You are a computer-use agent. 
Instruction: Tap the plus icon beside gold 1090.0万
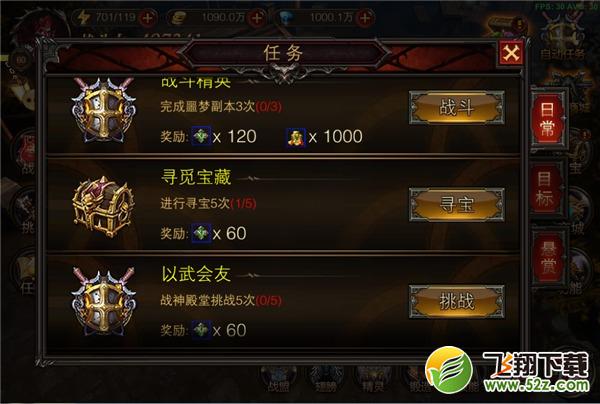tap(256, 18)
